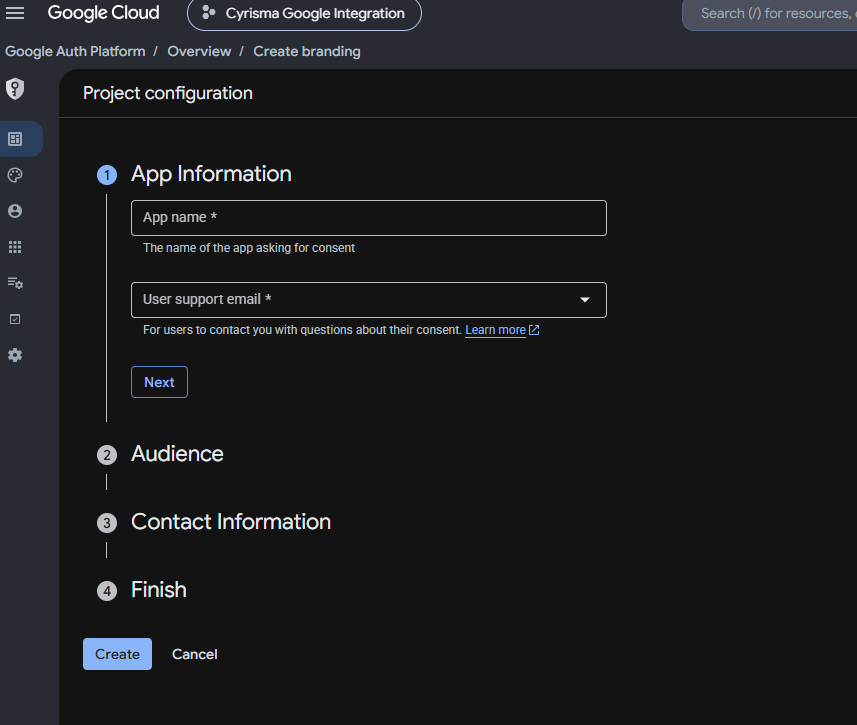Open Audience via the person sidebar icon
The image size is (857, 725).
[x=15, y=211]
